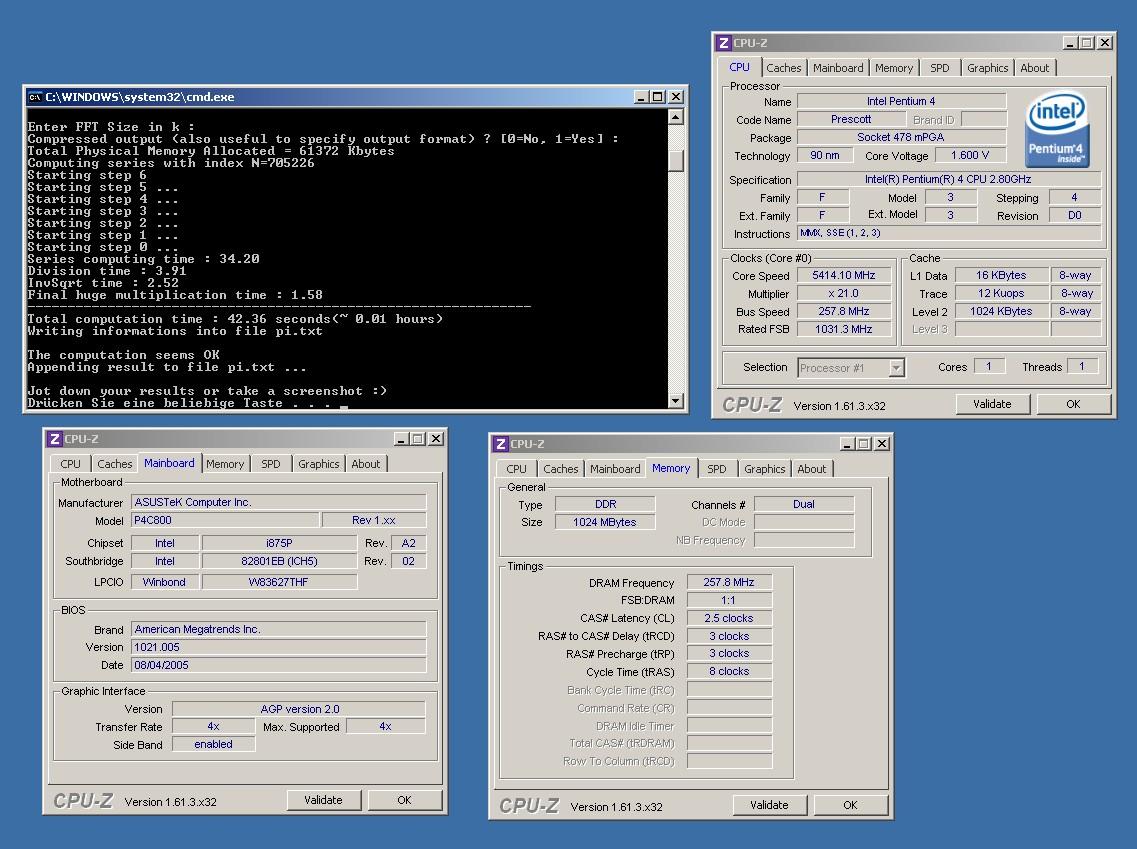Switch to Caches tab in Mainboard CPU-Z window
The height and width of the screenshot is (849, 1137).
point(115,464)
